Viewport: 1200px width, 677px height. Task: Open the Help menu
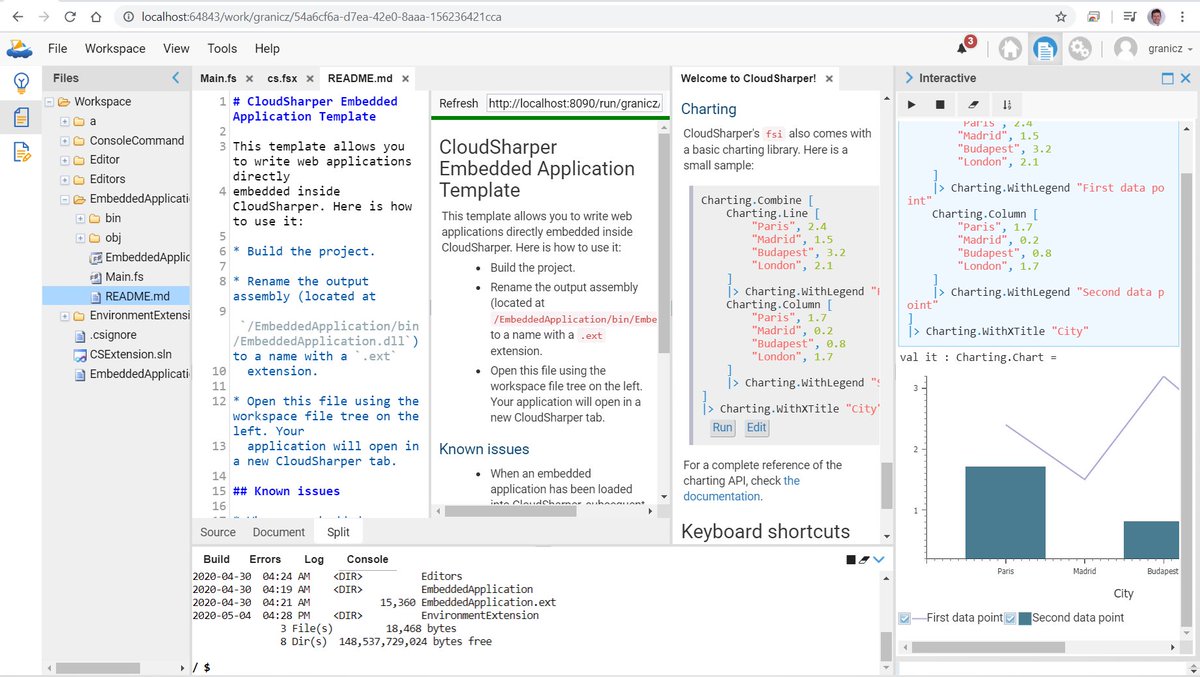point(267,48)
